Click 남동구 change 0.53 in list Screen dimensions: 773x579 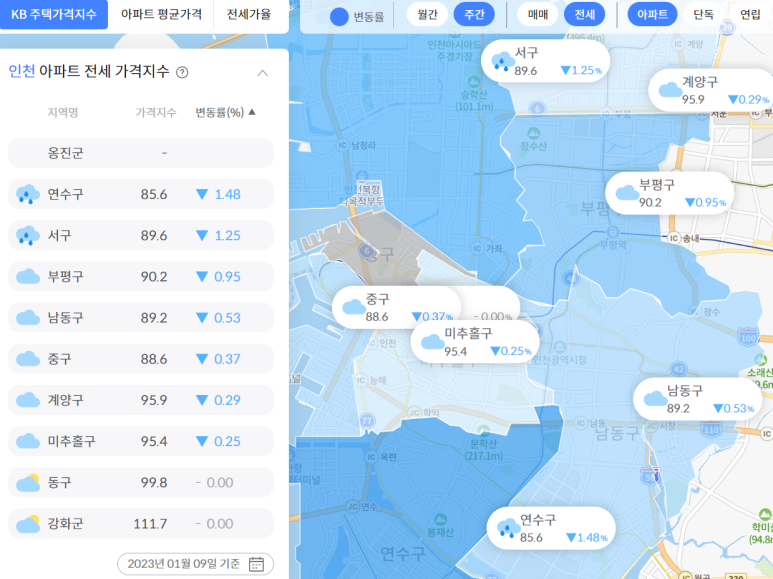coord(227,318)
